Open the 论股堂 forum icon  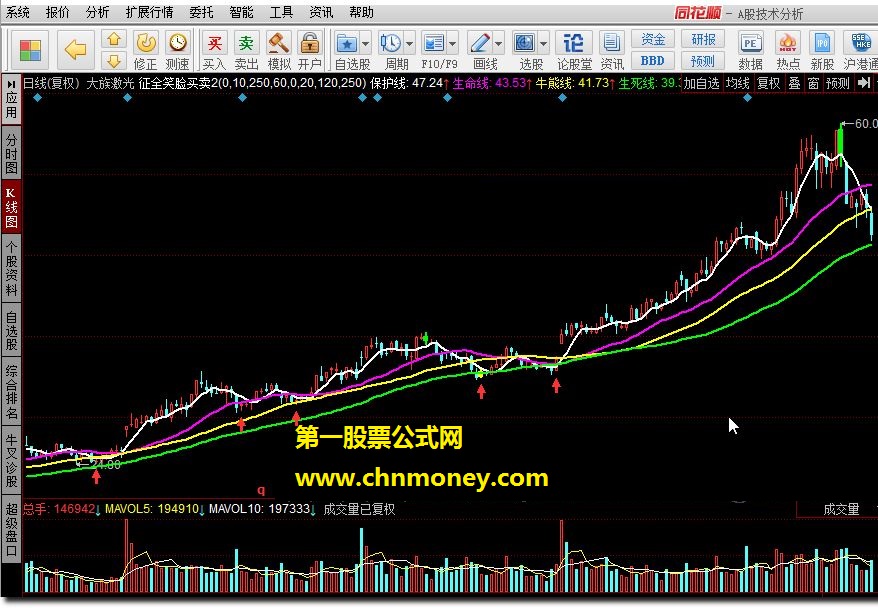tap(574, 50)
